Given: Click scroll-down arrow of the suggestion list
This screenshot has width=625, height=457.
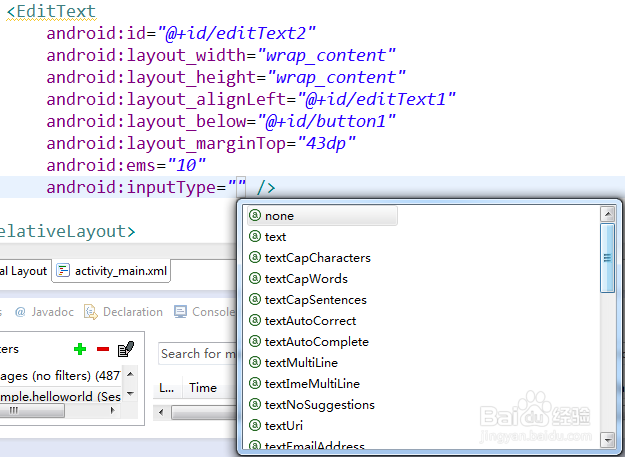Looking at the screenshot, I should pos(607,440).
